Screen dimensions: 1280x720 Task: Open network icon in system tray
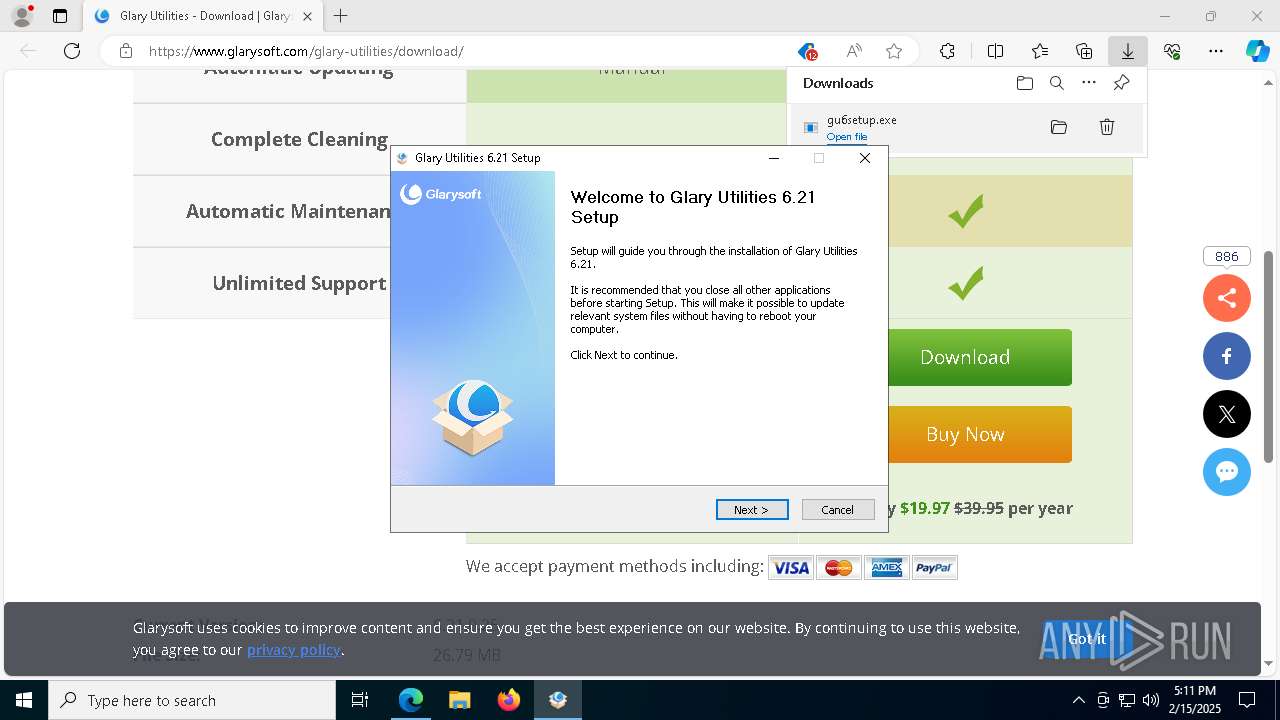click(1127, 700)
